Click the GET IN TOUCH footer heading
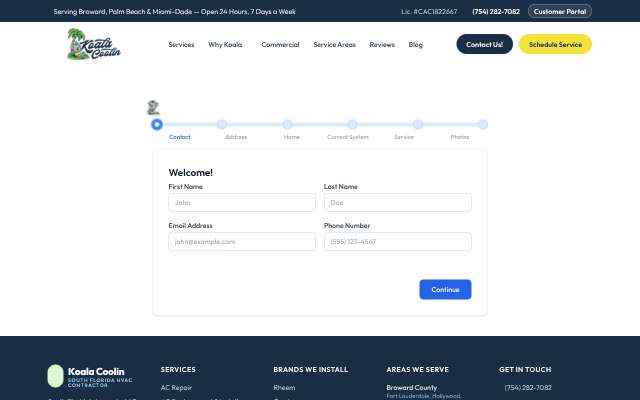The height and width of the screenshot is (400, 640). [x=525, y=369]
